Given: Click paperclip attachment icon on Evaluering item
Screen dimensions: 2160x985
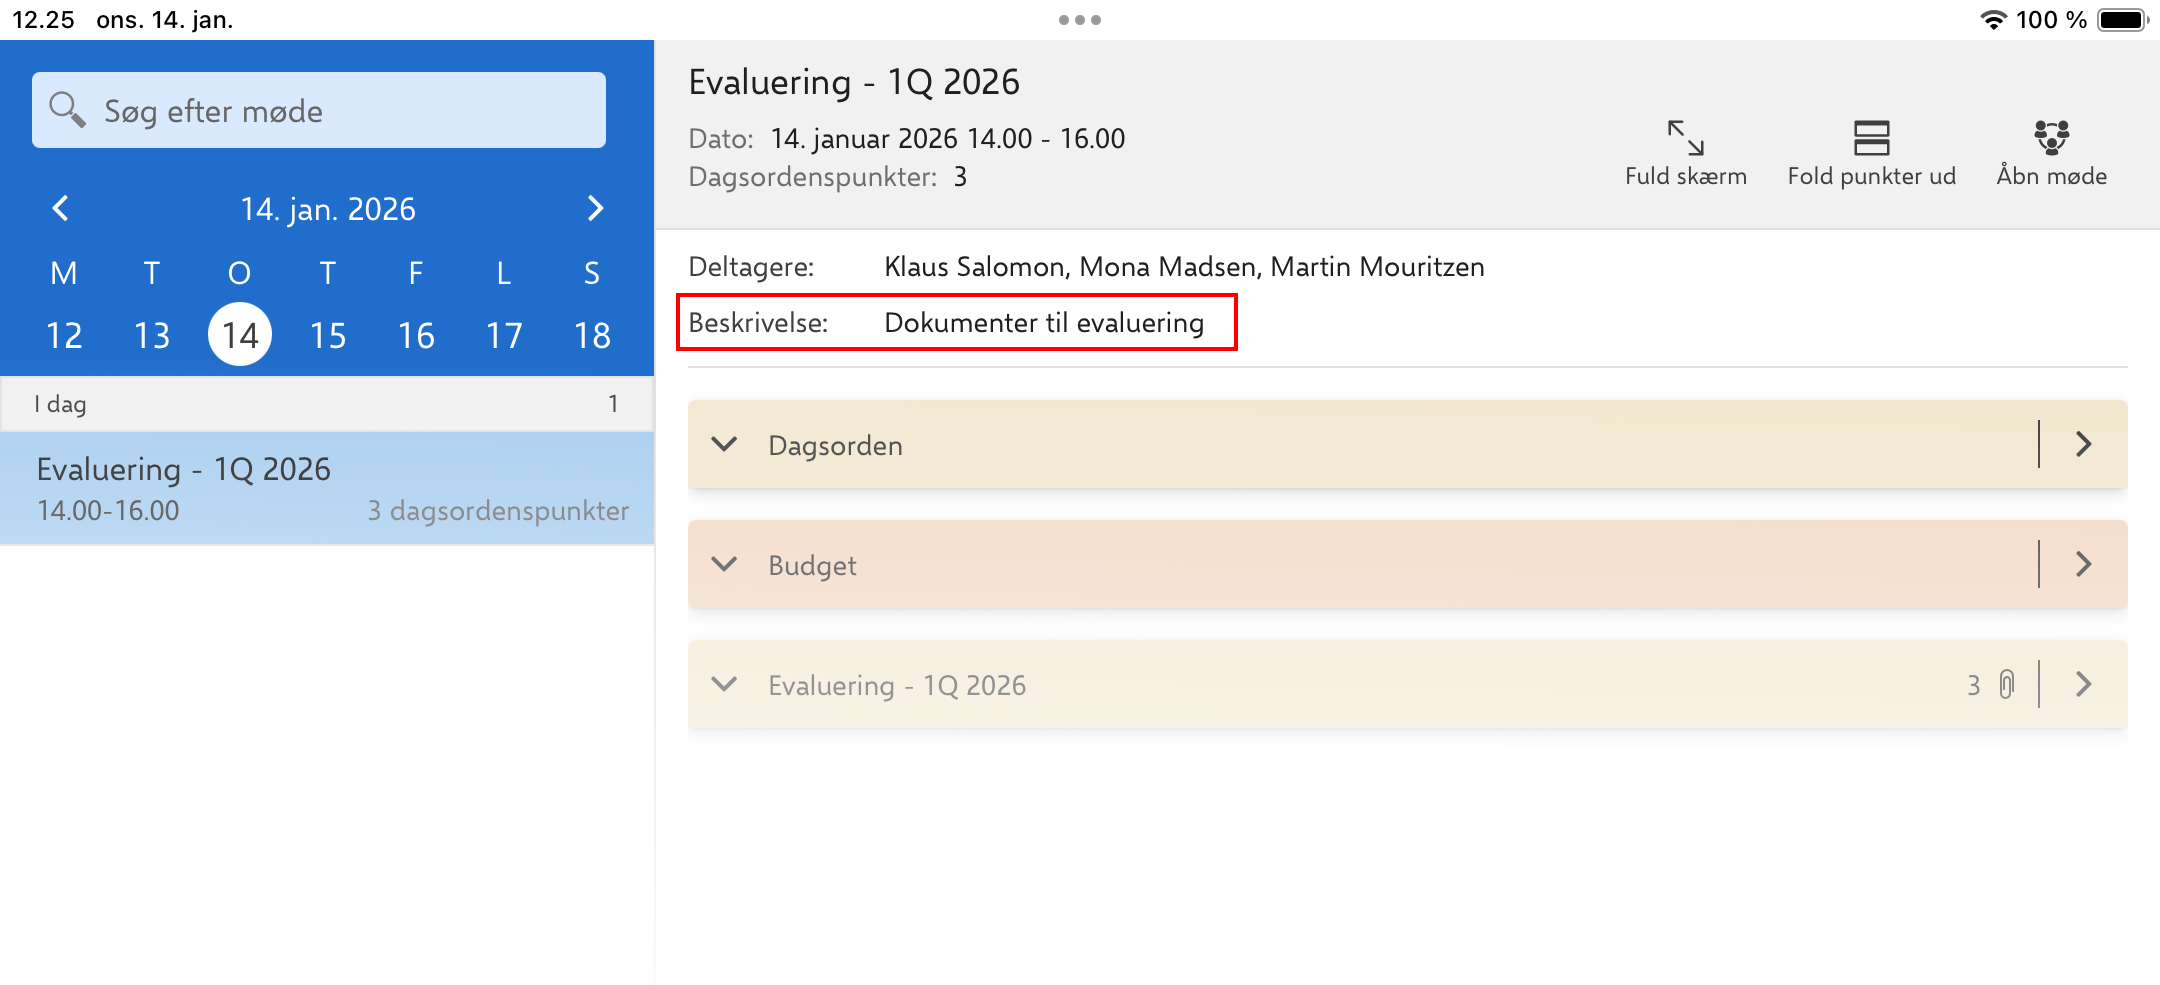Looking at the screenshot, I should tap(2006, 685).
